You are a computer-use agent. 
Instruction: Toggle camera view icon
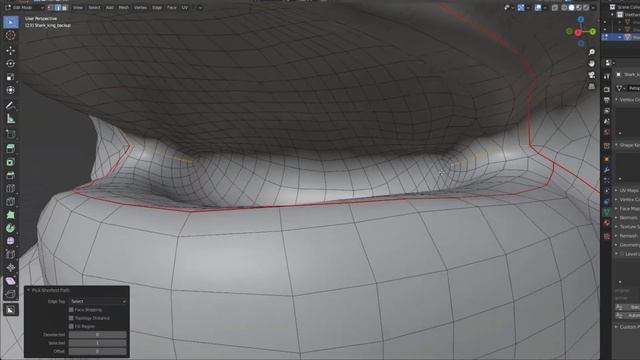[591, 75]
